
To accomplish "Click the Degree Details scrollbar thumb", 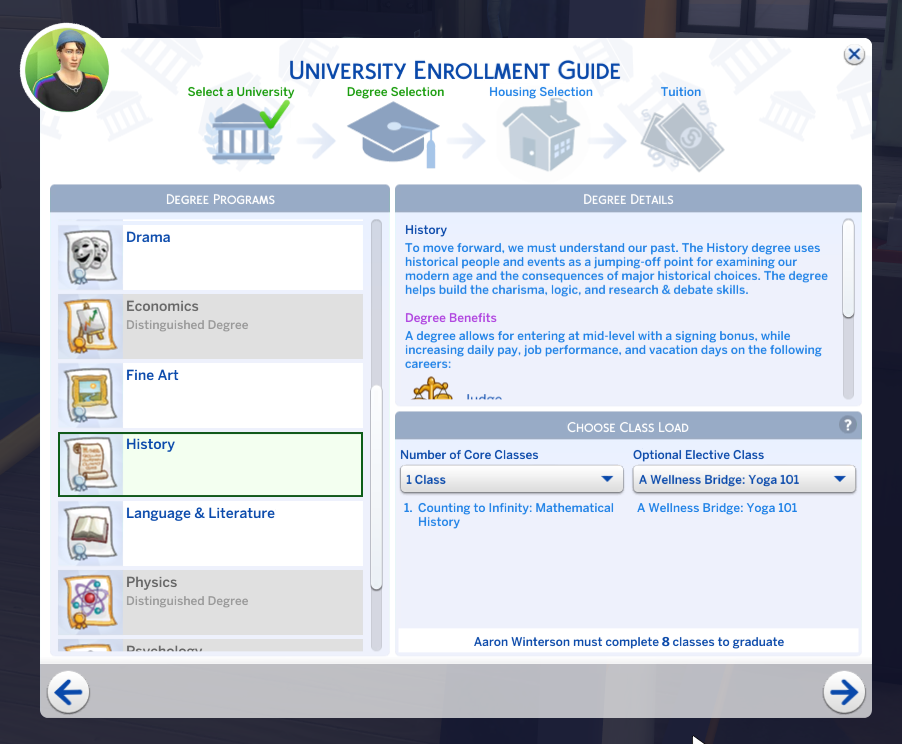I will click(x=848, y=268).
